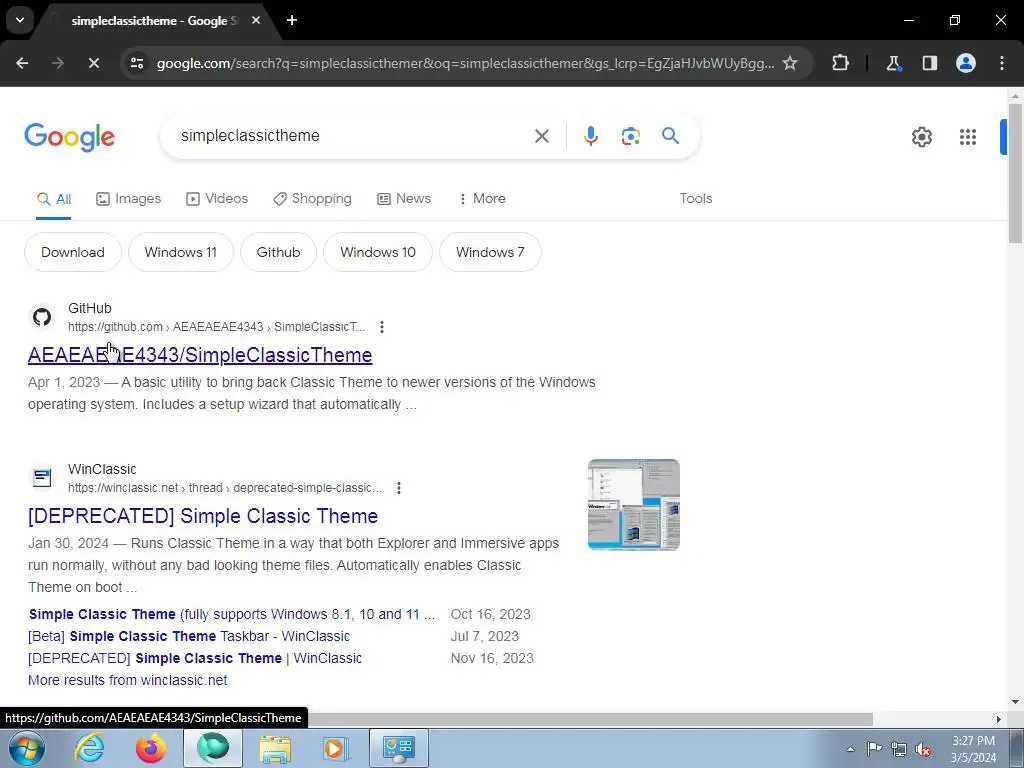1024x768 pixels.
Task: Go back using the browser back arrow
Action: point(22,63)
